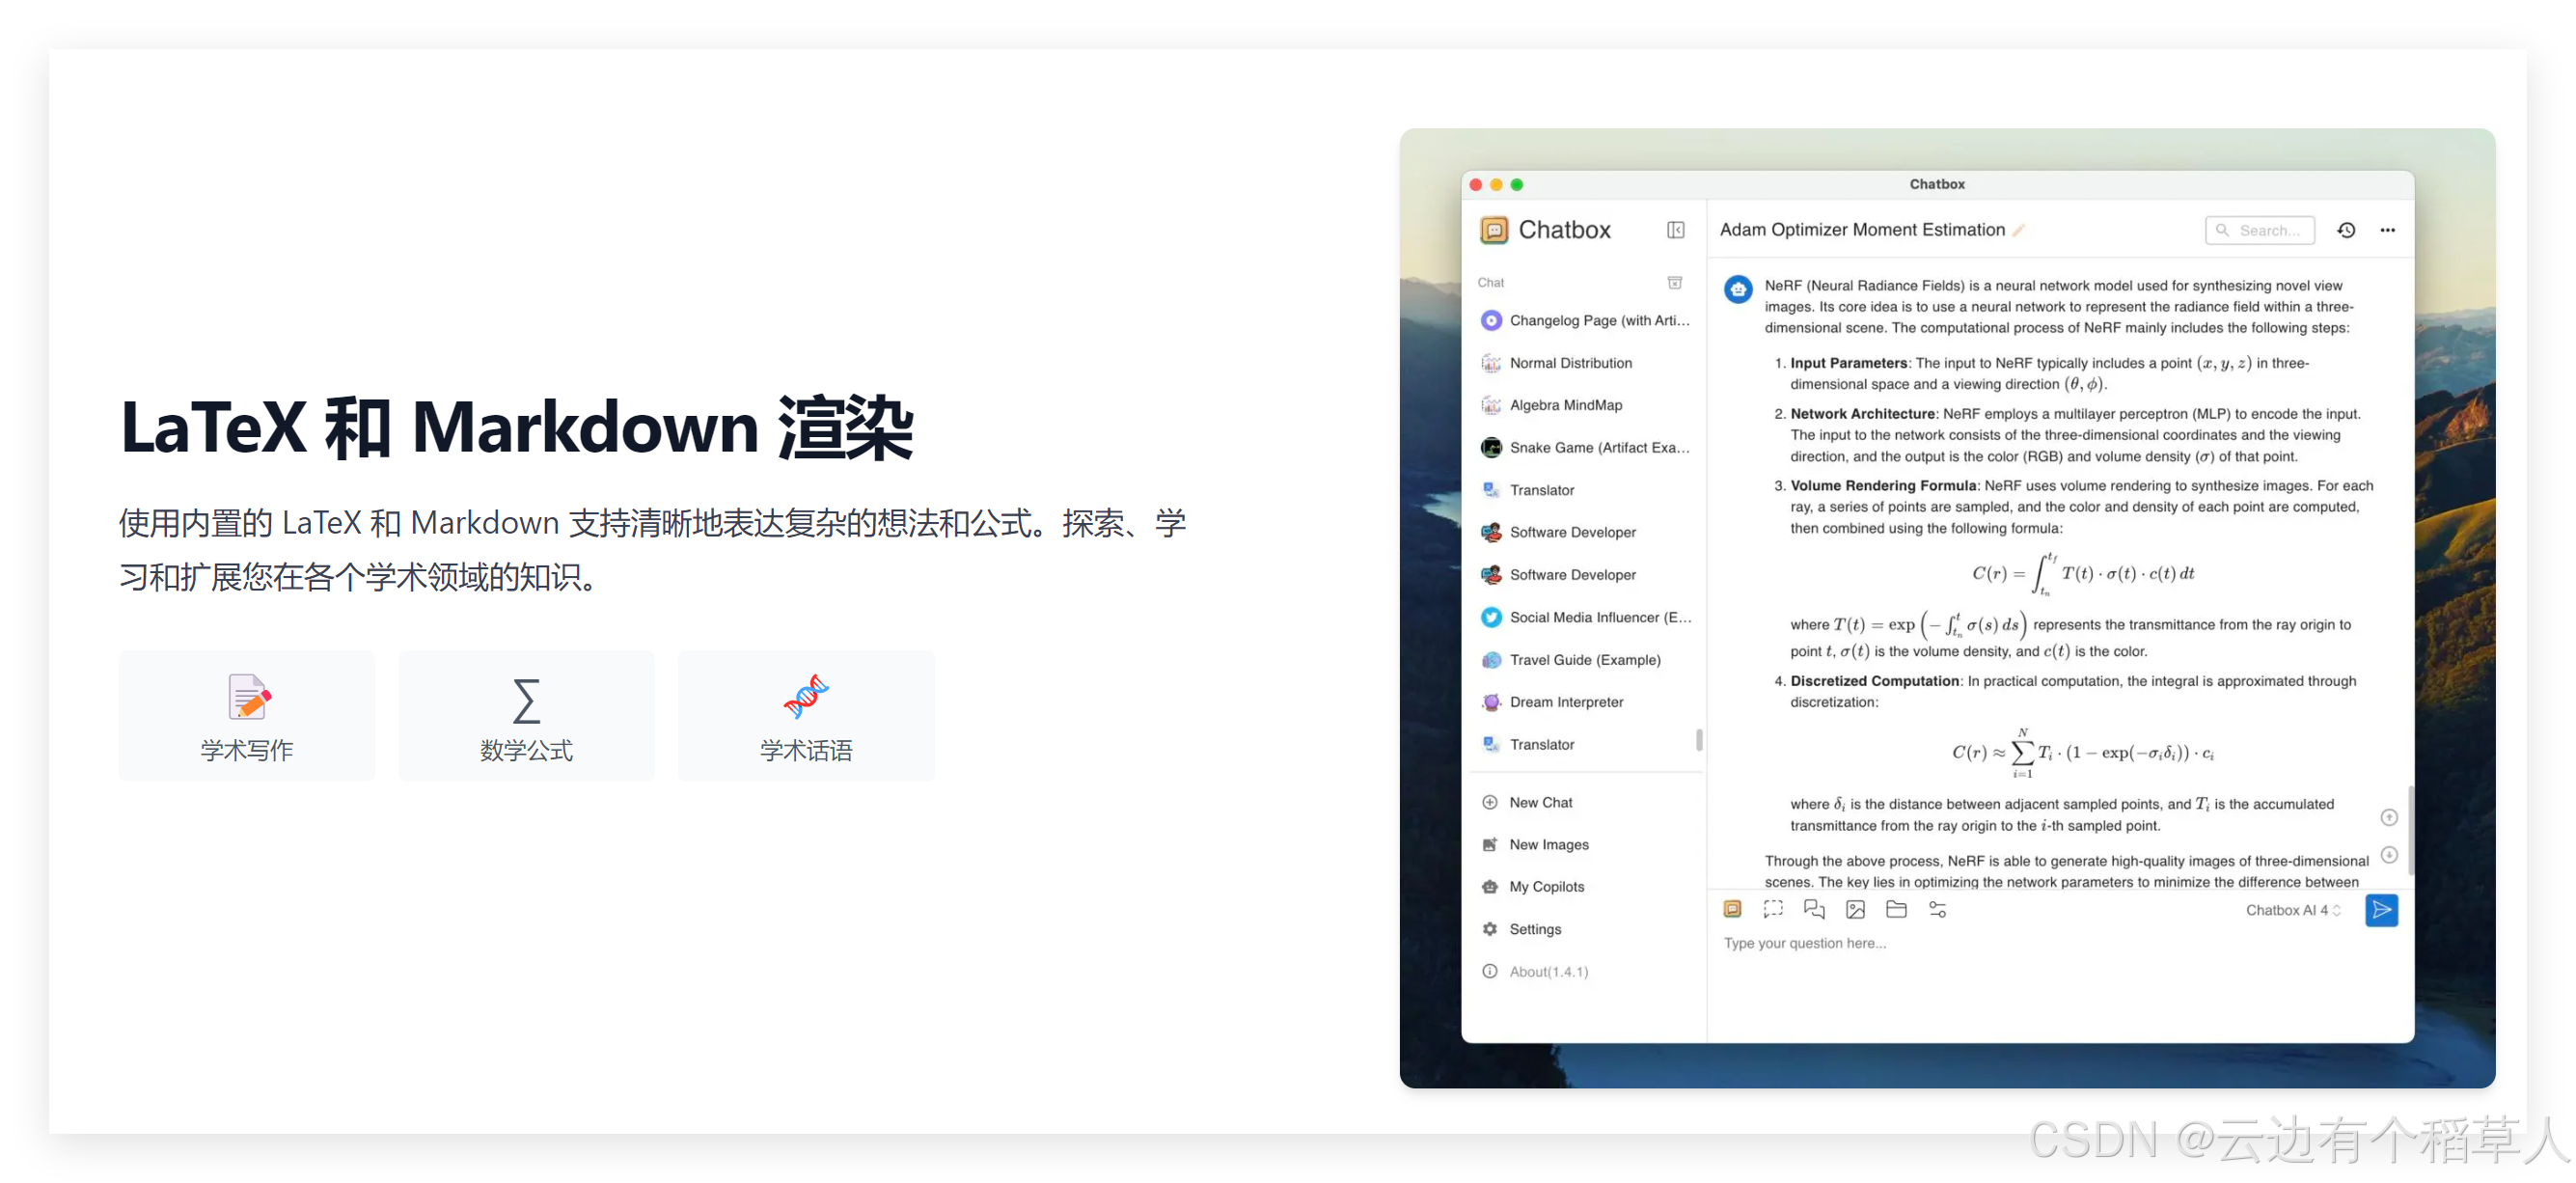Edit chat title with pencil icon
The image size is (2576, 1183).
[x=2018, y=230]
